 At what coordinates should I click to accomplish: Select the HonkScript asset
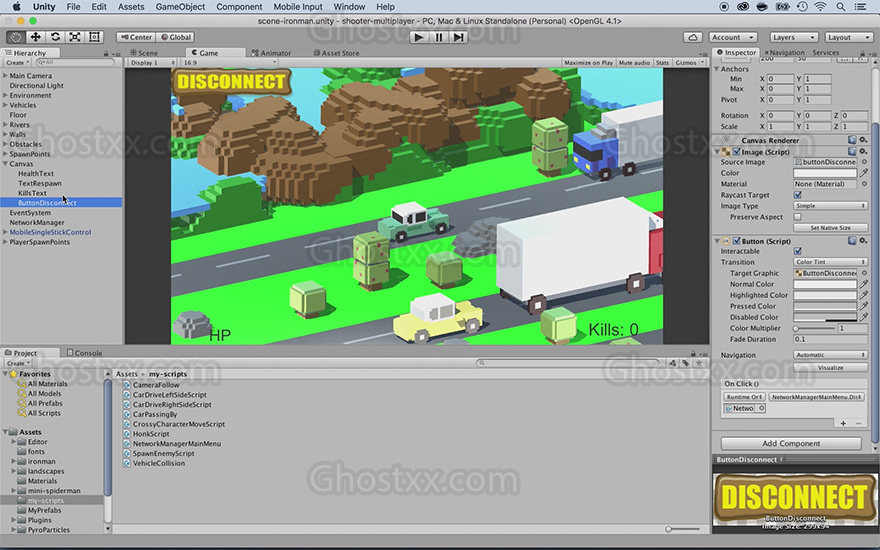point(151,434)
